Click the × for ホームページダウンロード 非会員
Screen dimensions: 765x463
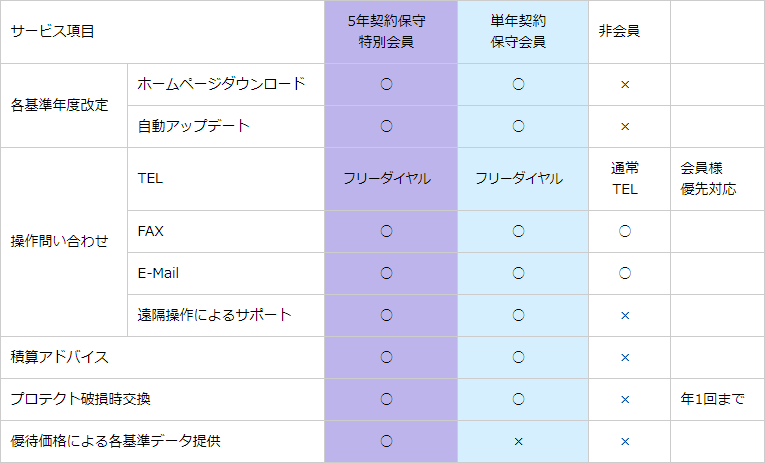point(625,84)
